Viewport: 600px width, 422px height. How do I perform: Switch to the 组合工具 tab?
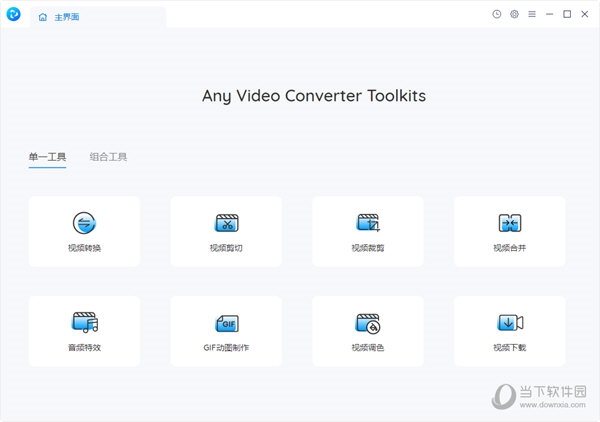coord(108,157)
